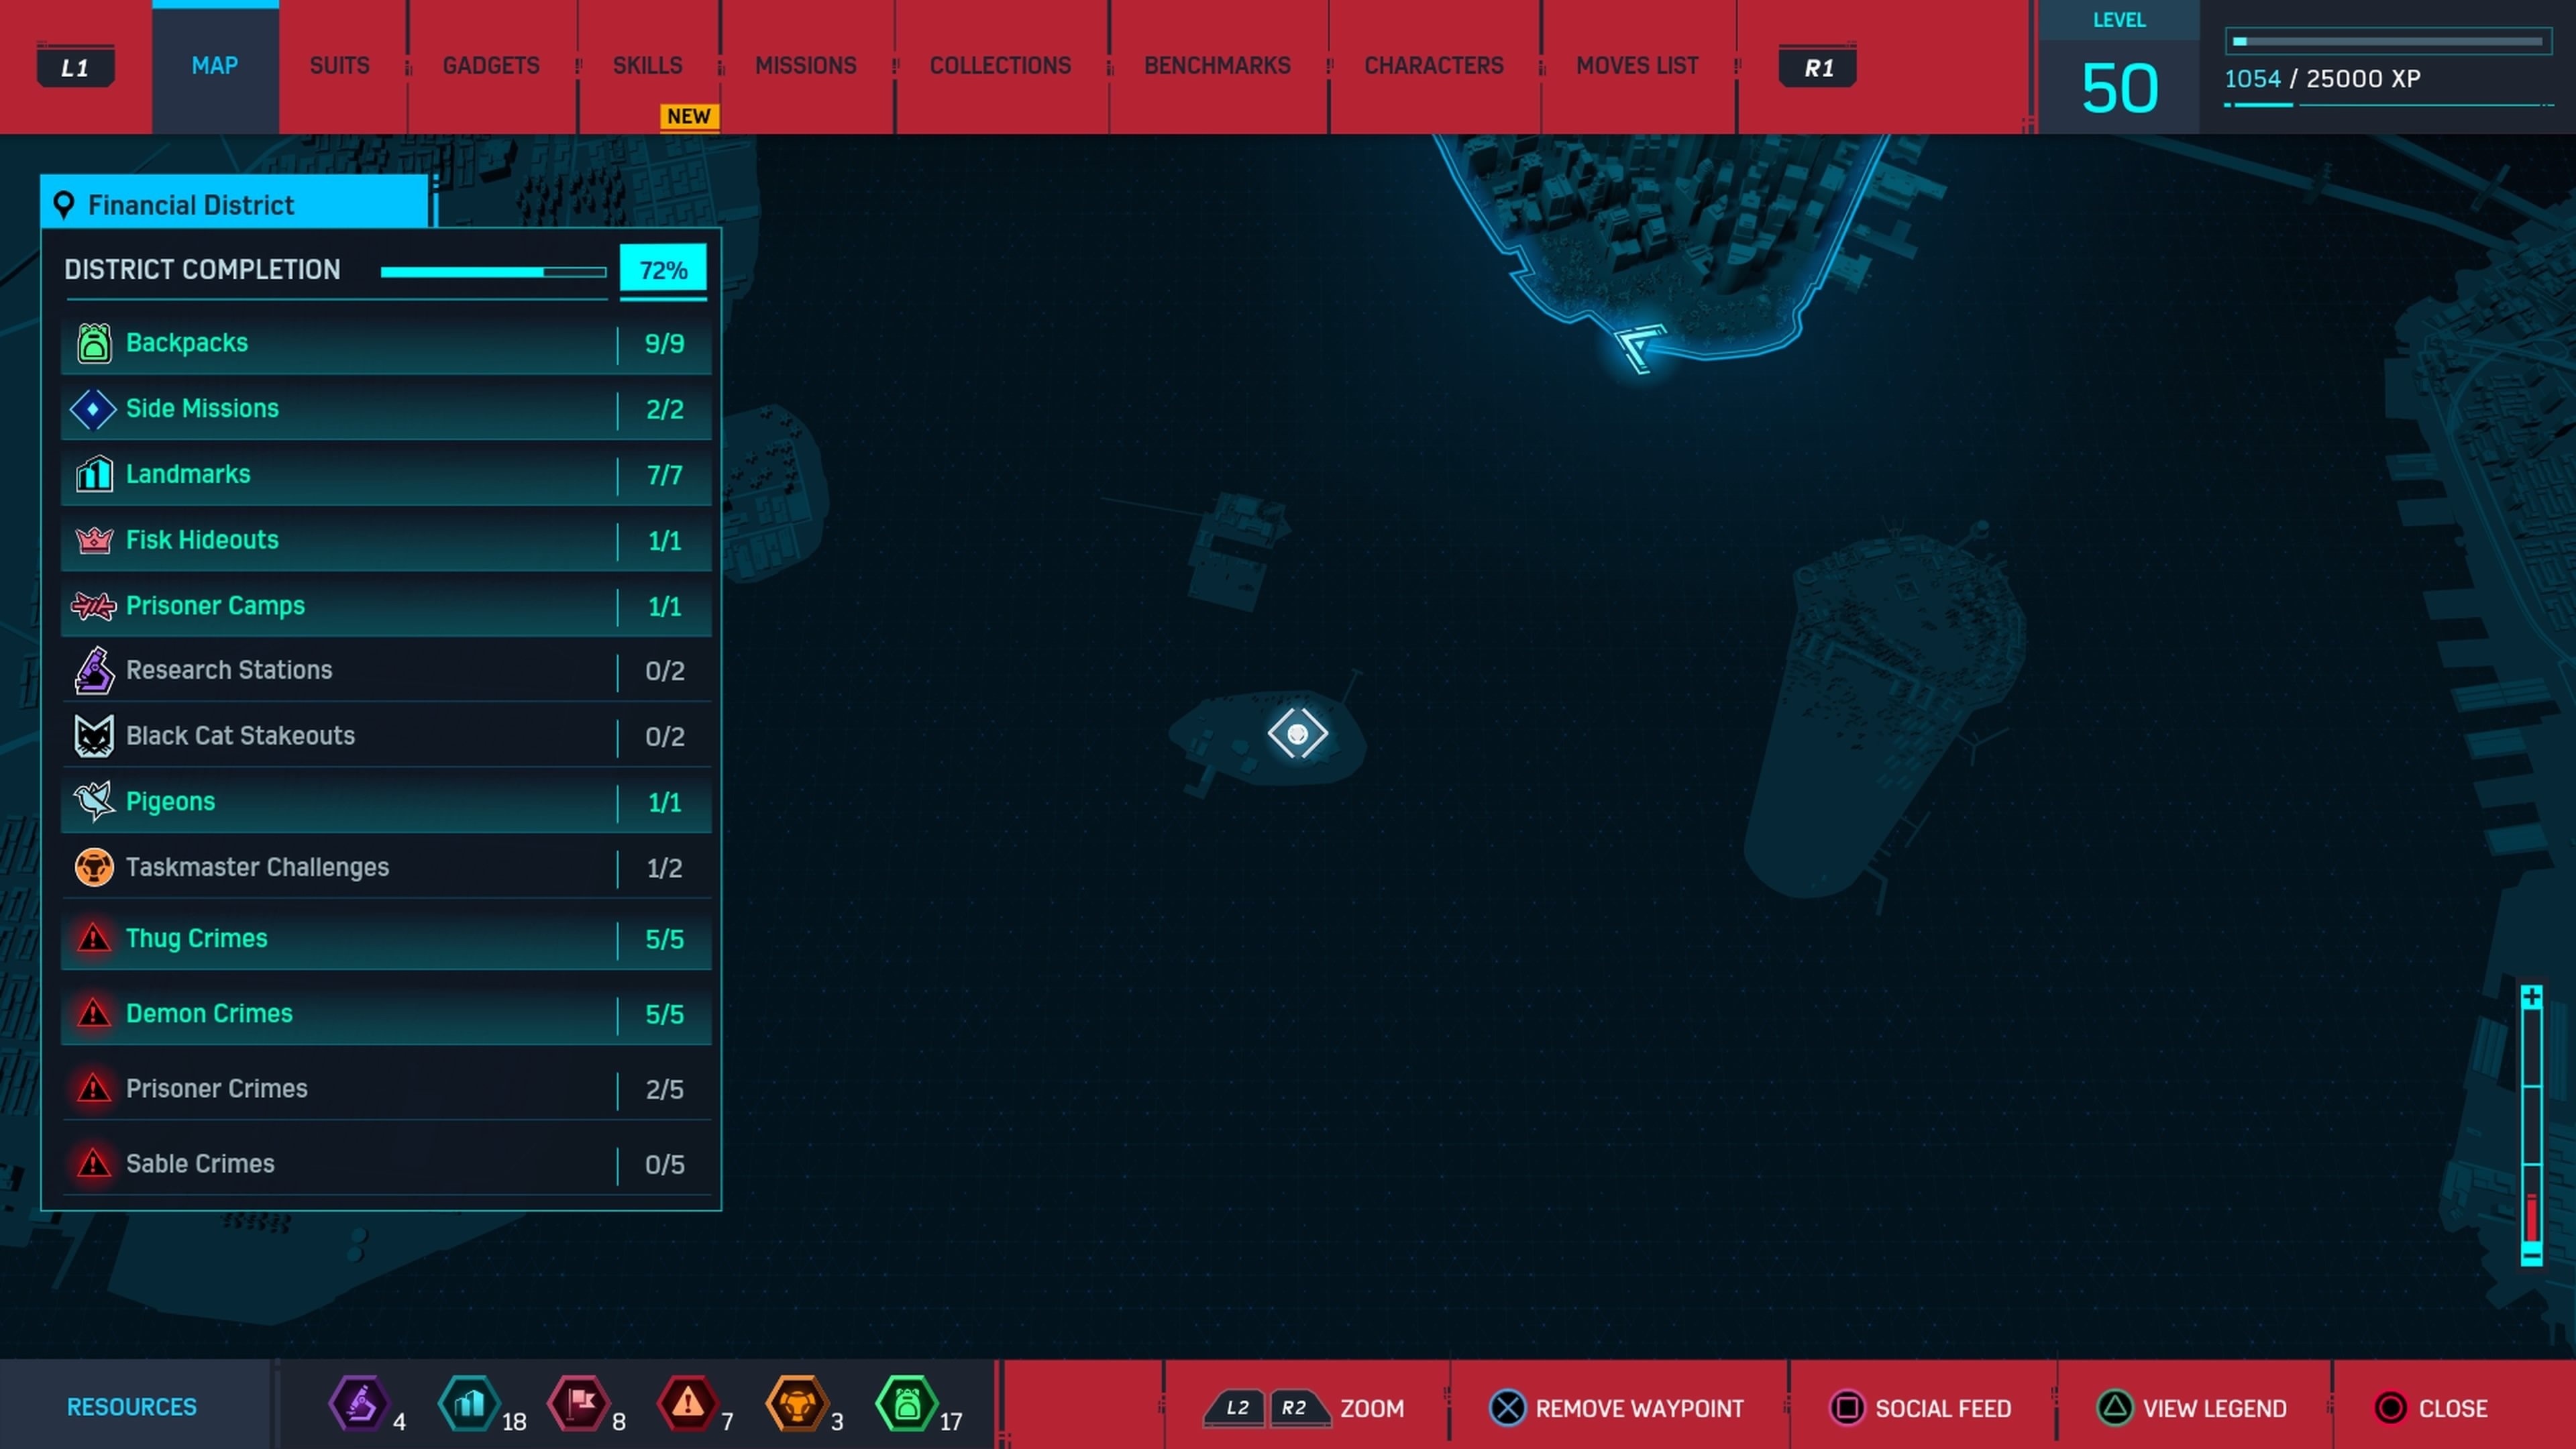Image resolution: width=2576 pixels, height=1449 pixels.
Task: Open the Moves List tab
Action: (x=1637, y=66)
